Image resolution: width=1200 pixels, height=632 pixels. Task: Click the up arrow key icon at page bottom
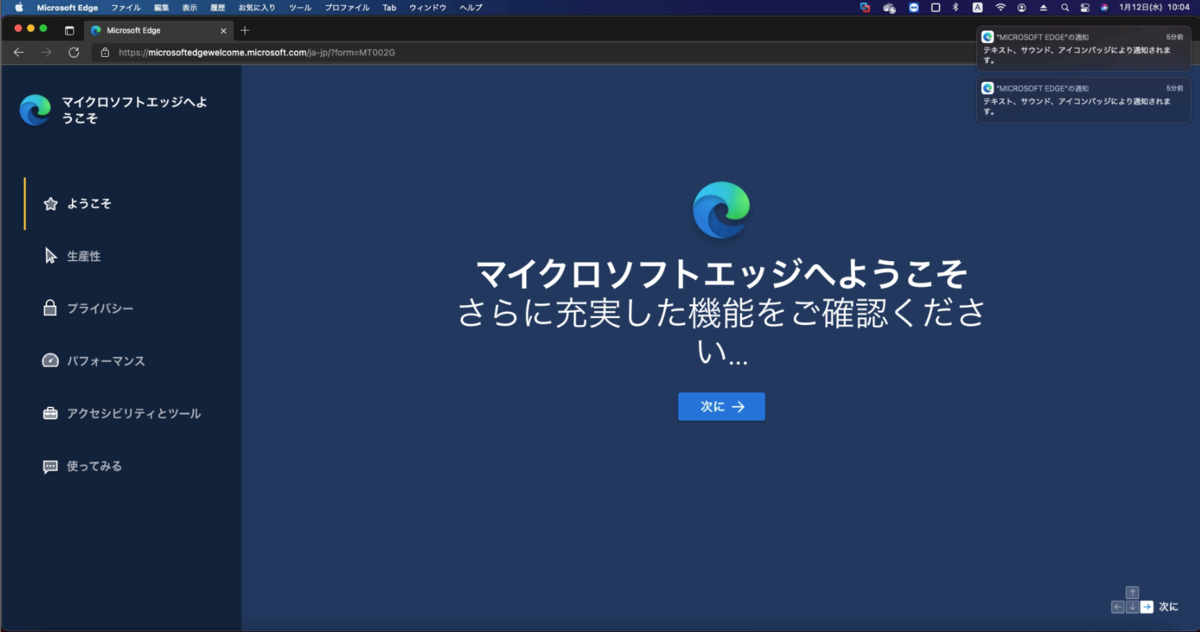pos(1132,592)
